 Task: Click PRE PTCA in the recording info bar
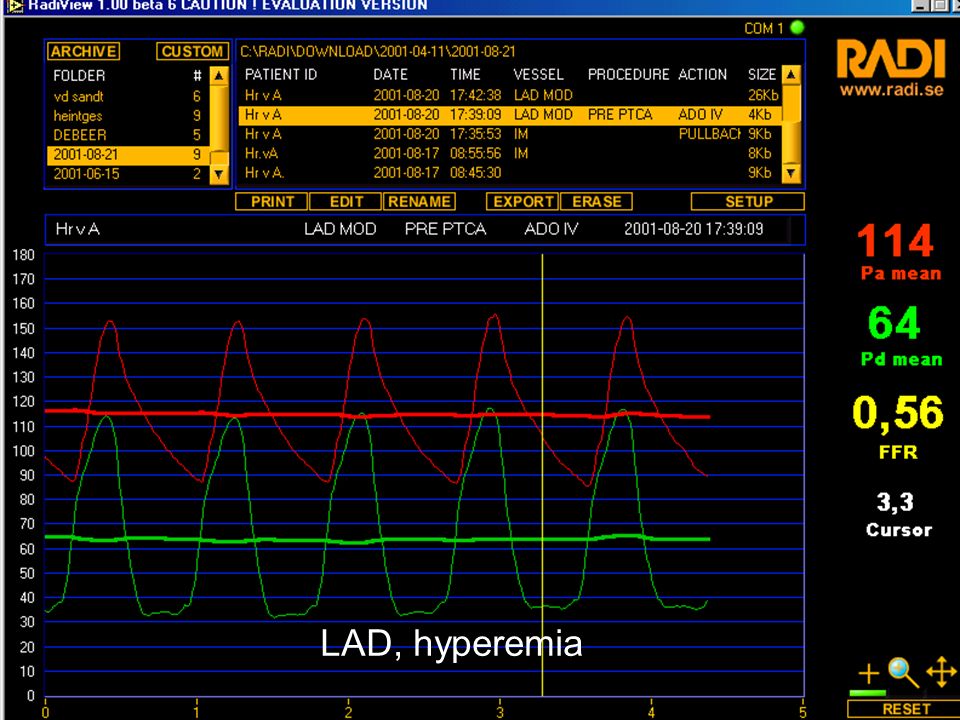(x=445, y=230)
